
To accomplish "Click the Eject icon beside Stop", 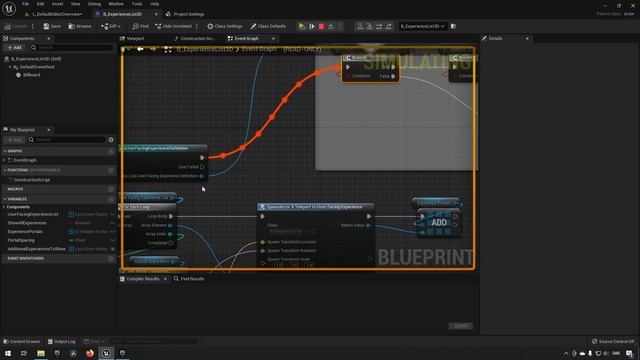I will pyautogui.click(x=331, y=26).
